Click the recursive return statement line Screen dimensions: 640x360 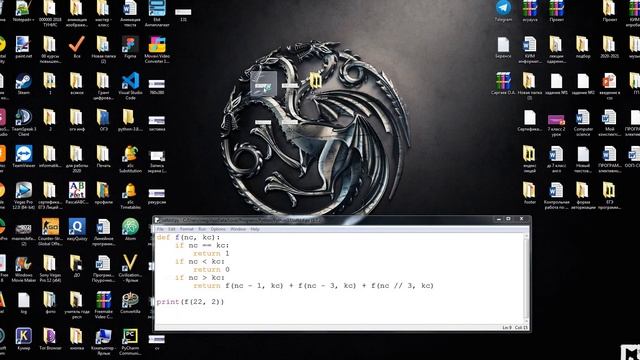313,286
